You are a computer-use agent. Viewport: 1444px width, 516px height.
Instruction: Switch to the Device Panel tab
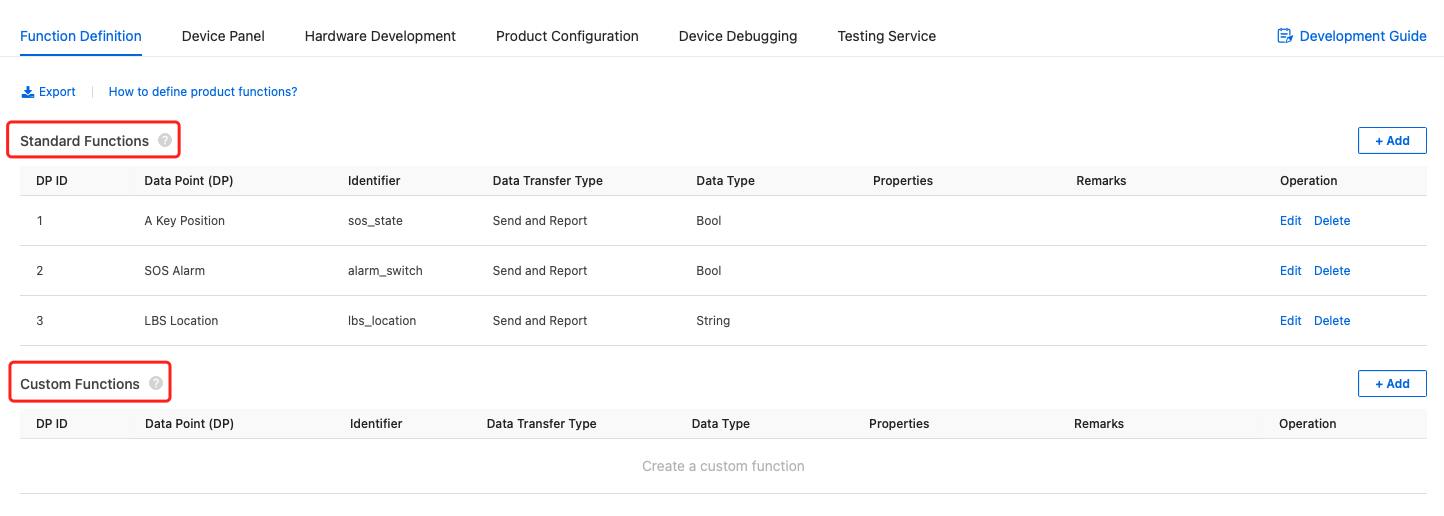pos(223,36)
